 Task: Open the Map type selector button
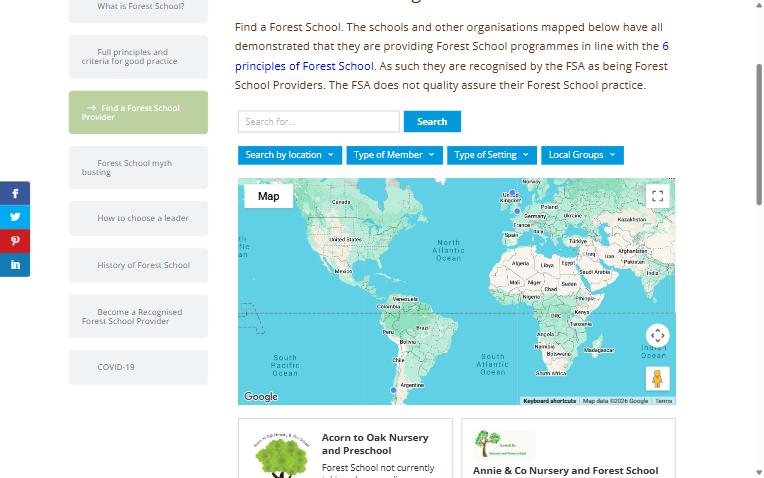[268, 196]
